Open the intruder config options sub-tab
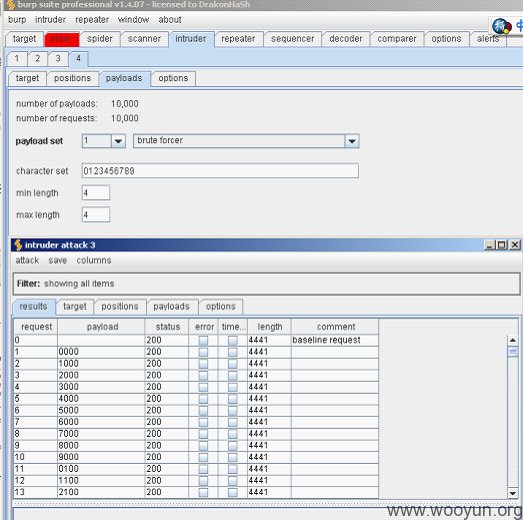 173,78
